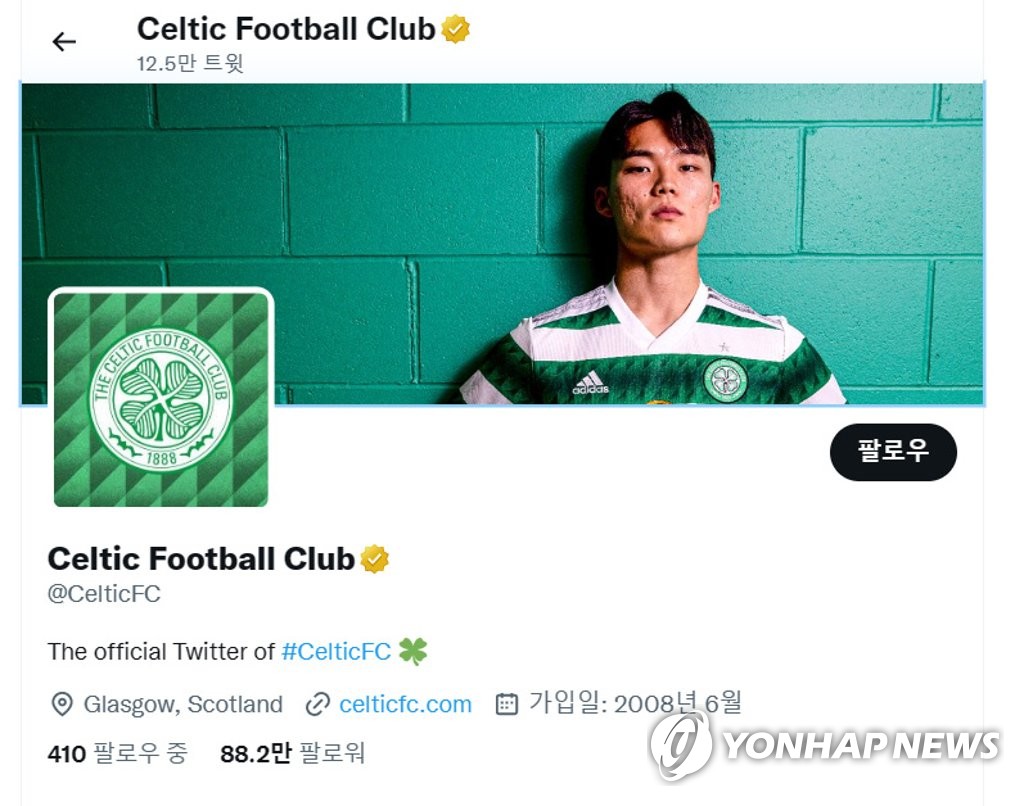This screenshot has height=806, width=1024.
Task: Click the shamrock emoji in the bio
Action: tap(413, 651)
